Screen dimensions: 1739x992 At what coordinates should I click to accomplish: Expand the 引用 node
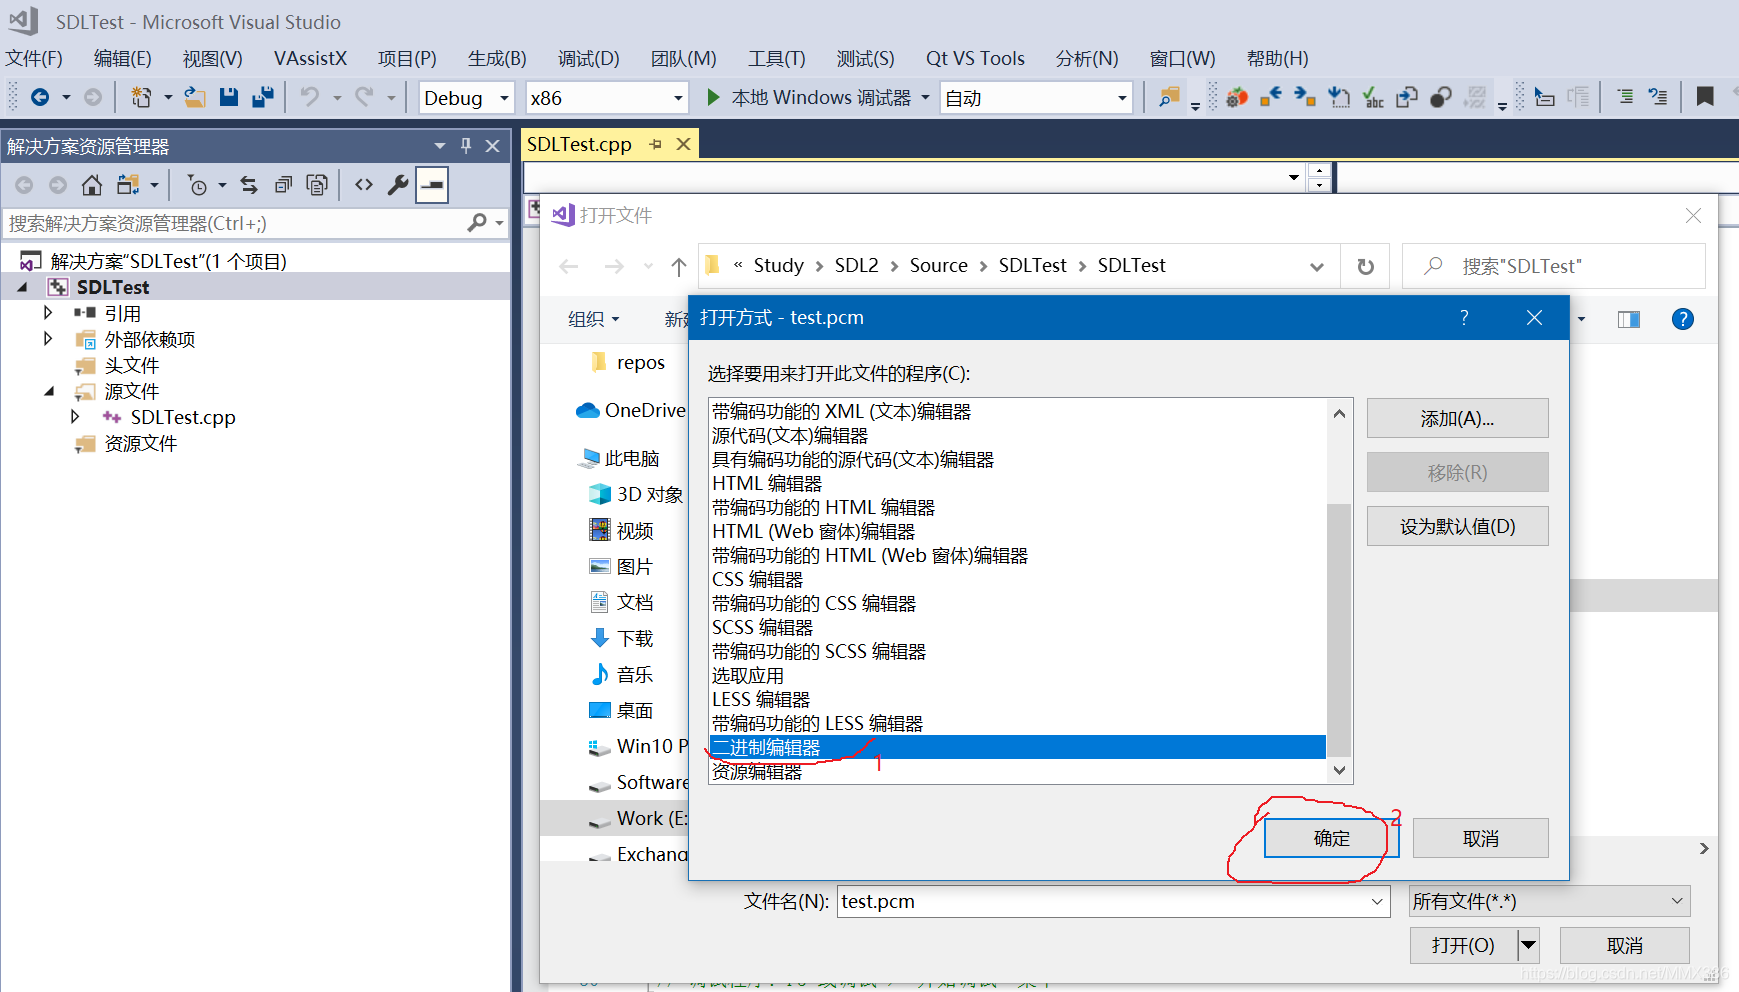(x=48, y=313)
